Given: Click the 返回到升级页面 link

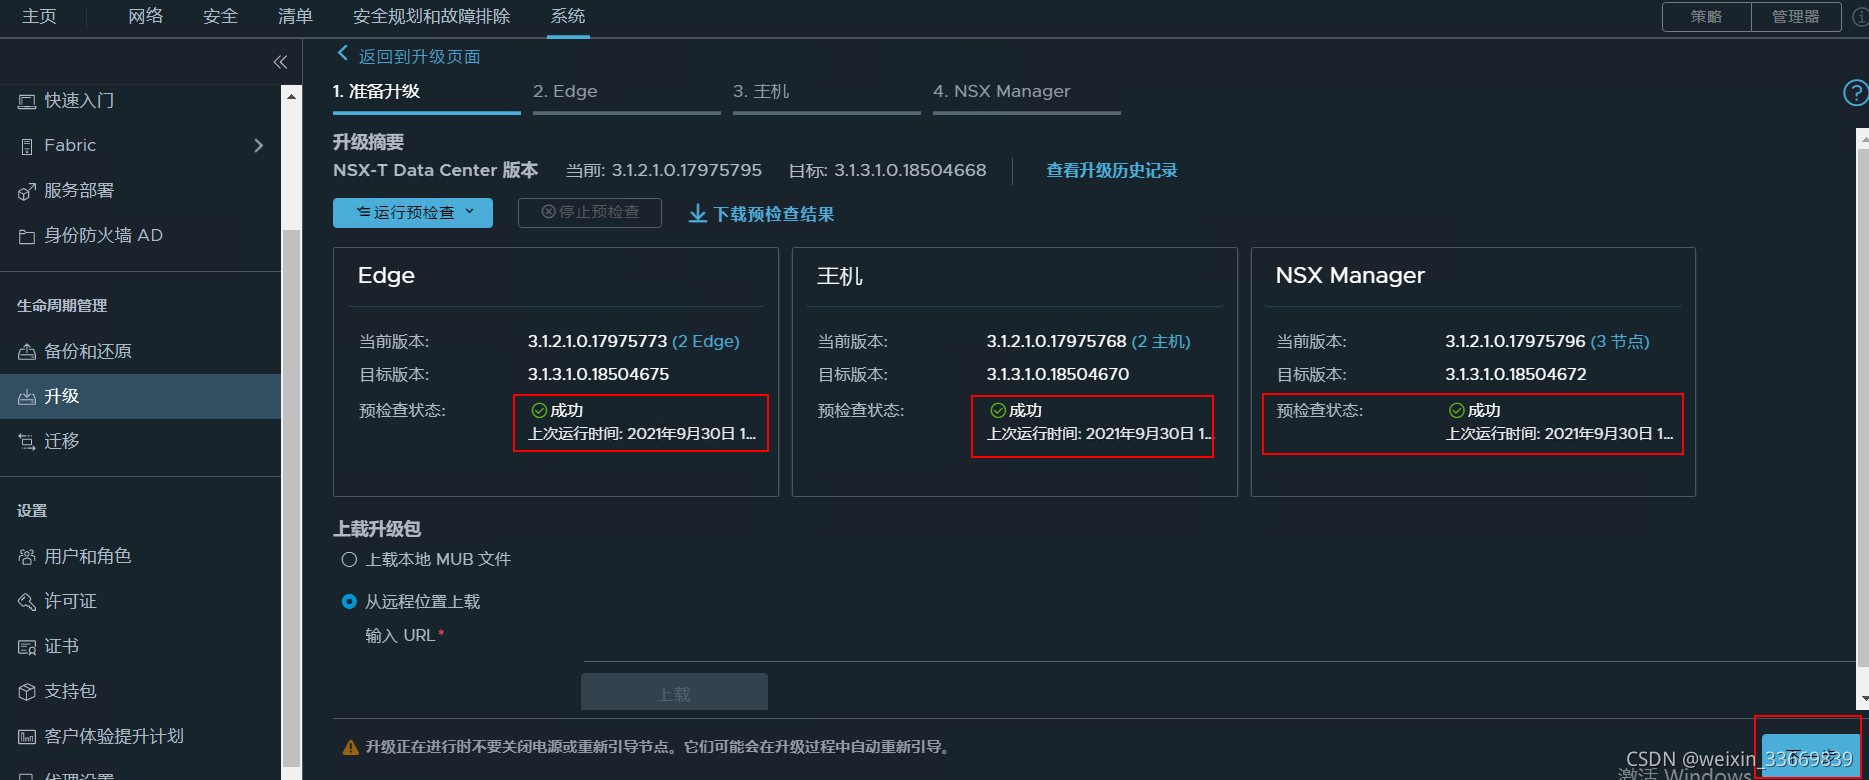Looking at the screenshot, I should coord(420,57).
